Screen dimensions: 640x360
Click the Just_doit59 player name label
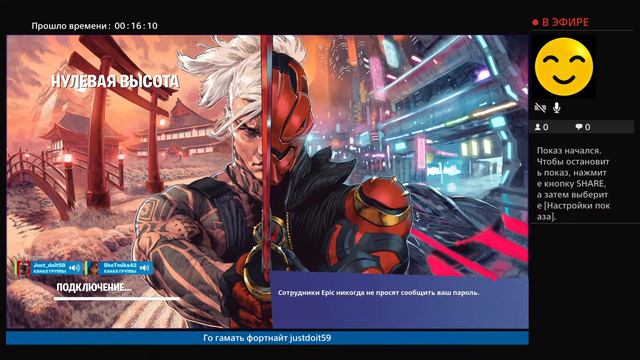(49, 265)
